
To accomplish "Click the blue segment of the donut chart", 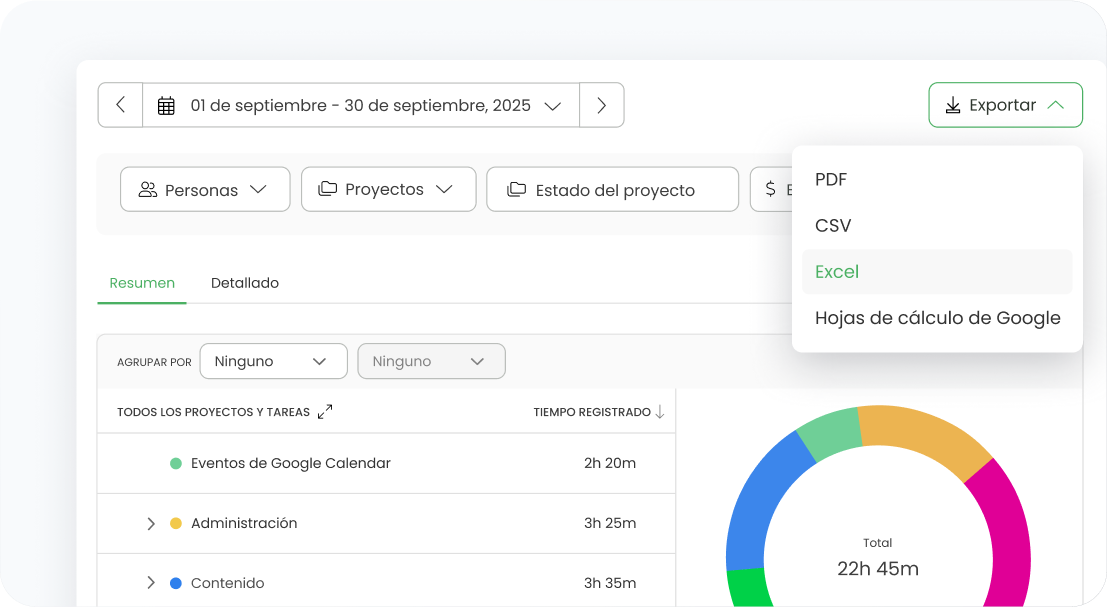I will (760, 505).
